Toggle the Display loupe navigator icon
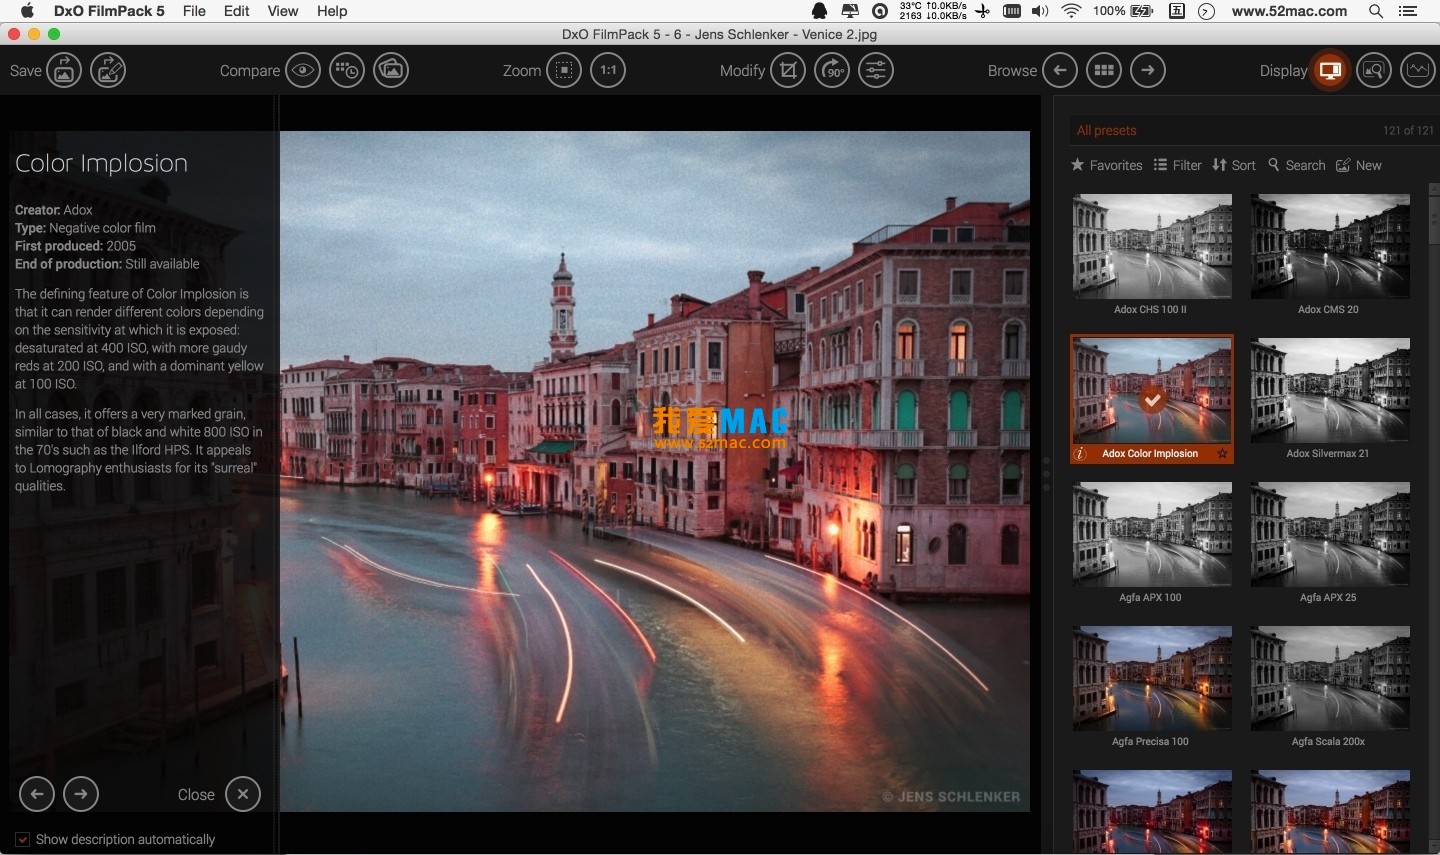Screen dimensions: 1440x855 coord(1374,70)
